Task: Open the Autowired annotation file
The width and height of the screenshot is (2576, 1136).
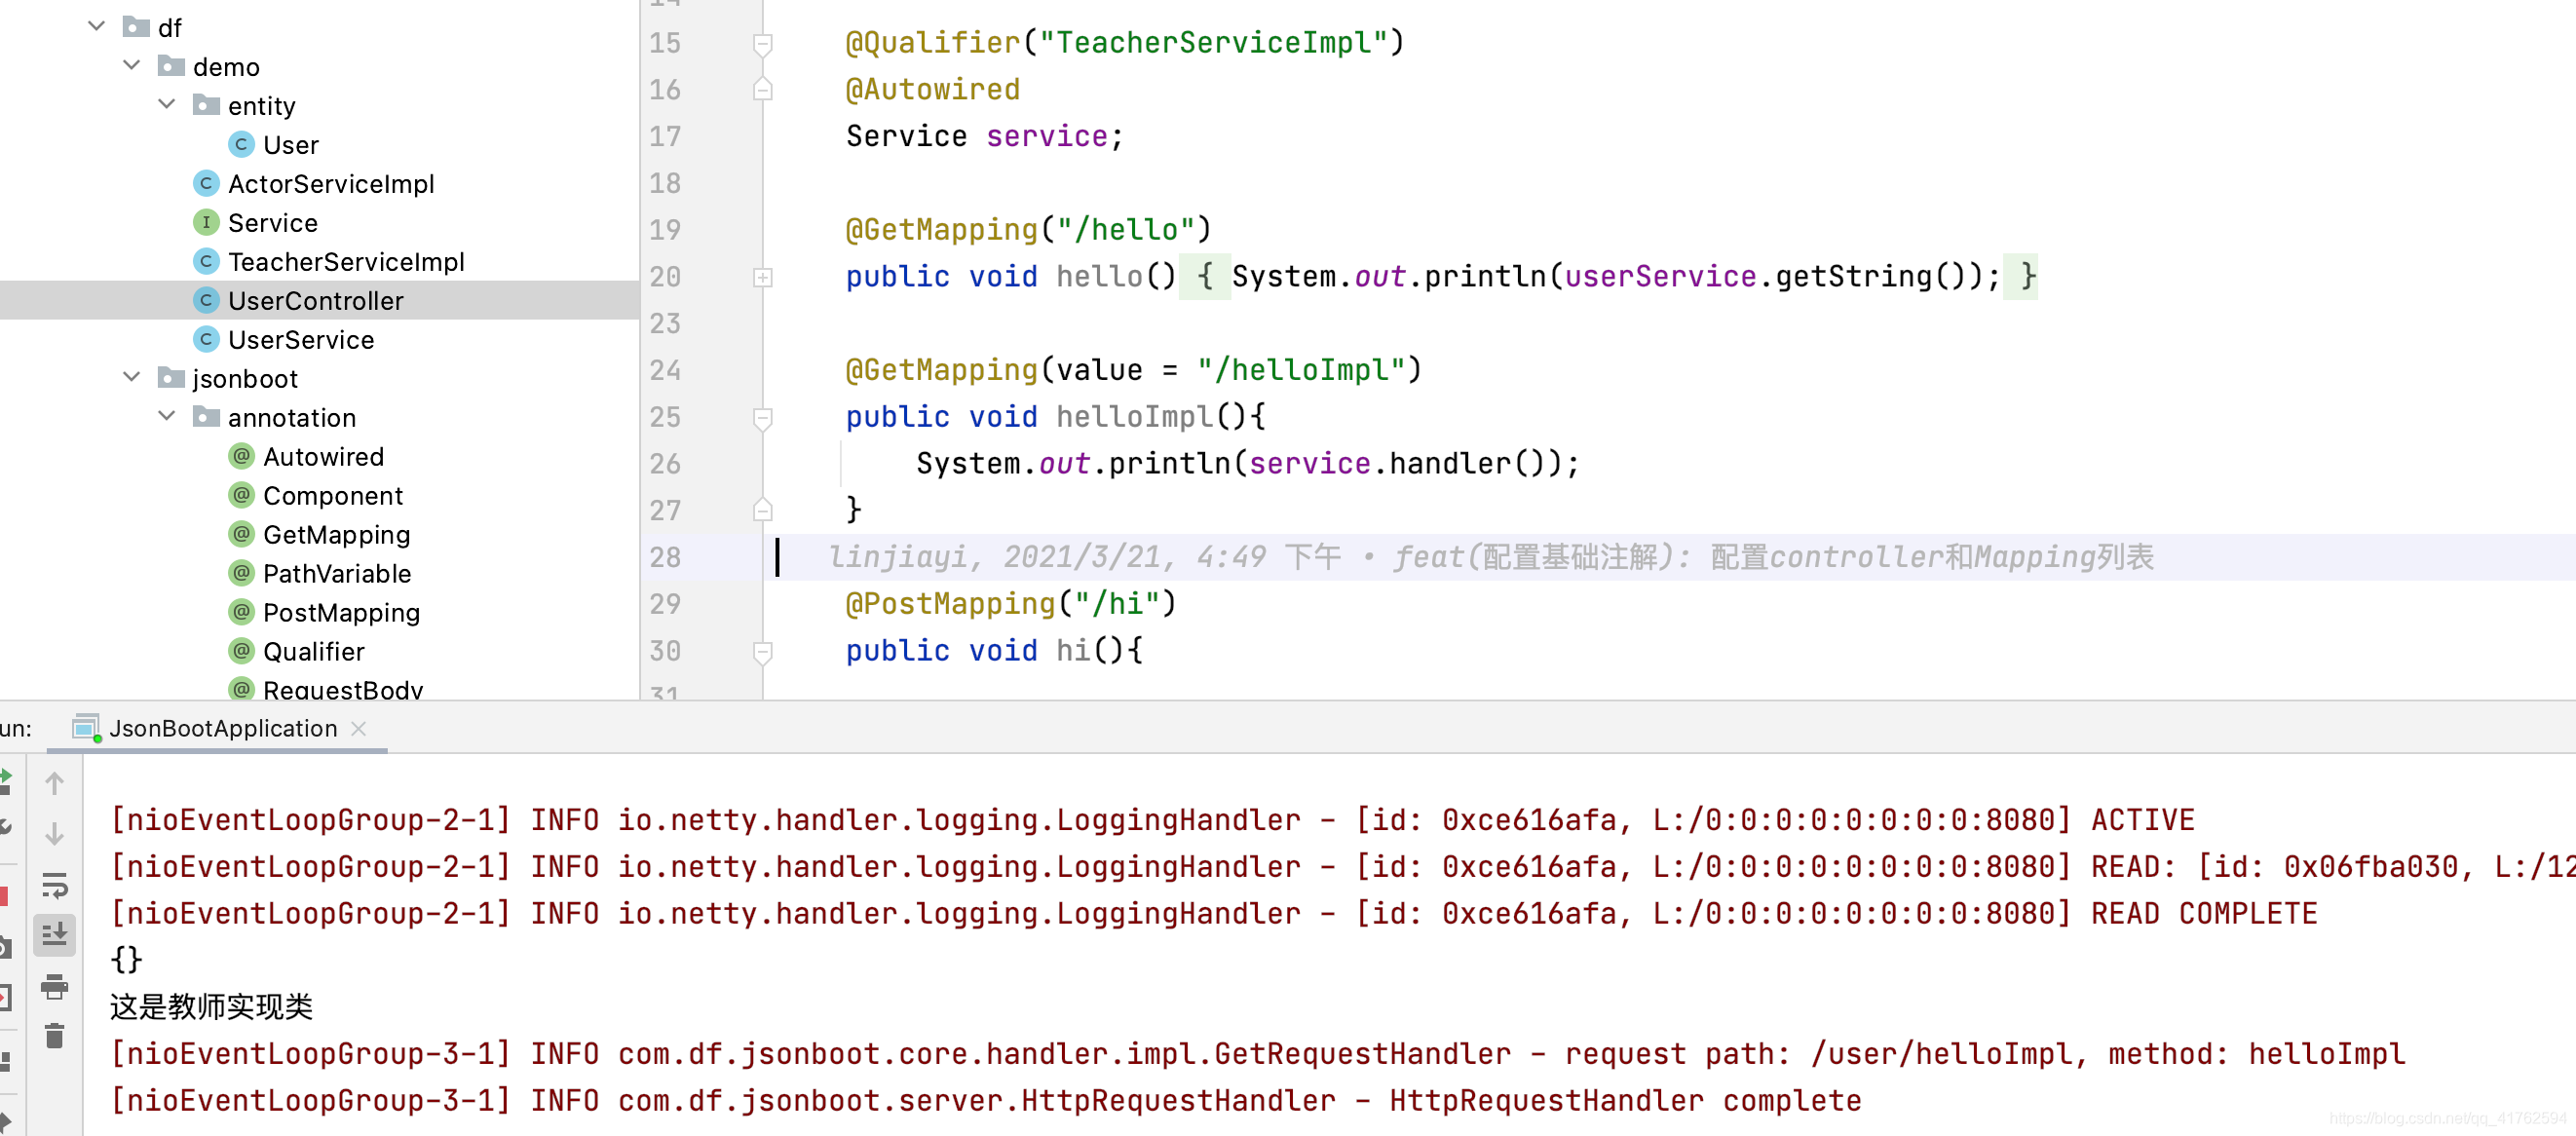Action: coord(323,457)
